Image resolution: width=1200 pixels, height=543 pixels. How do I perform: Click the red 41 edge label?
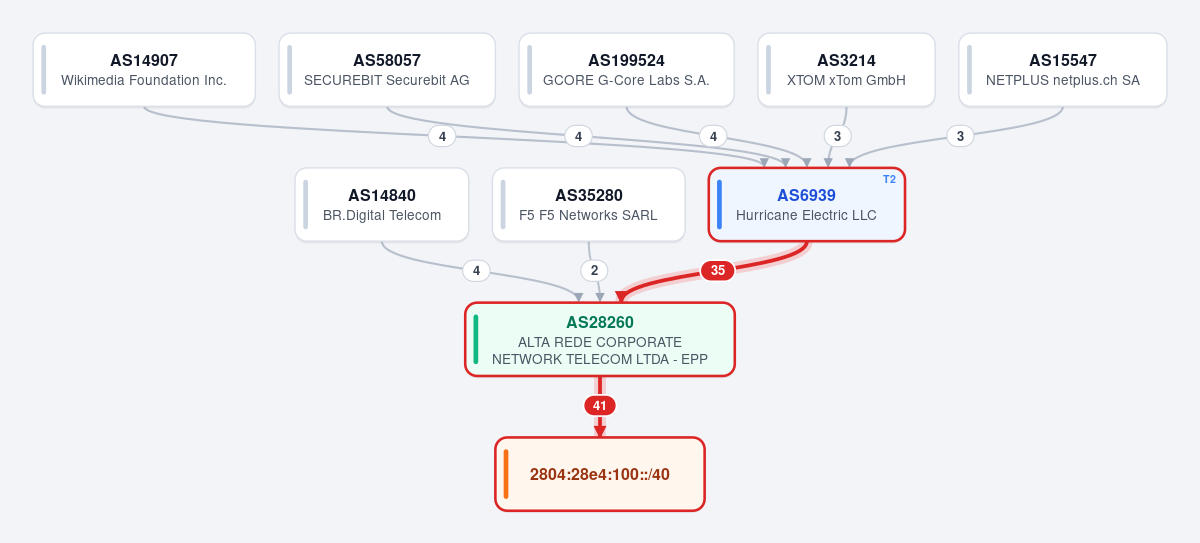pos(600,405)
